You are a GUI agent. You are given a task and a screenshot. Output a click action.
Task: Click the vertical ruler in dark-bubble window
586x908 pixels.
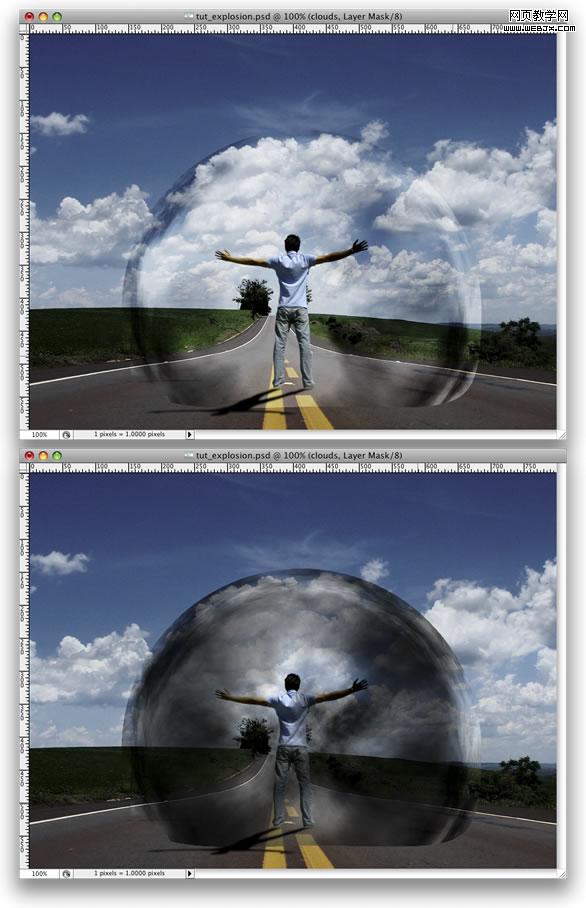[24, 670]
